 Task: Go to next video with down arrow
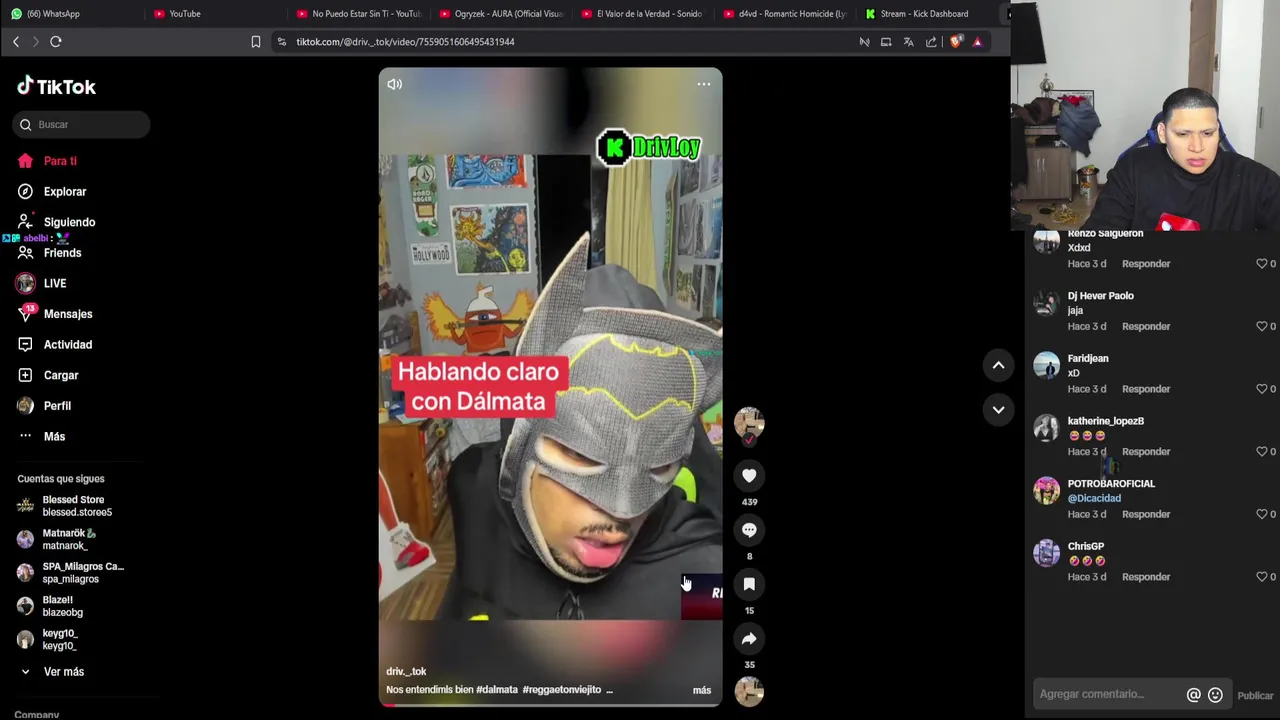[998, 409]
